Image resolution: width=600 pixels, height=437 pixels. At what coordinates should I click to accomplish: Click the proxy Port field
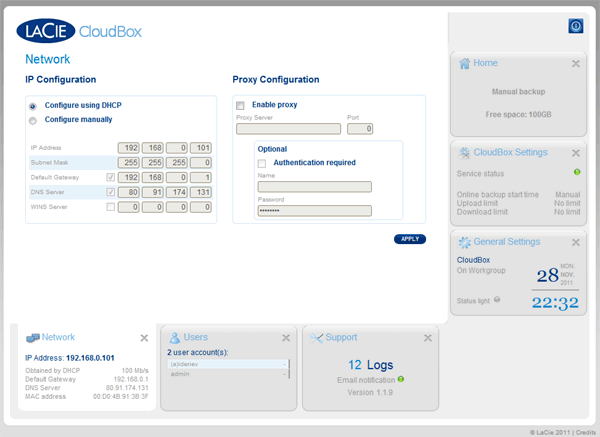[x=360, y=129]
